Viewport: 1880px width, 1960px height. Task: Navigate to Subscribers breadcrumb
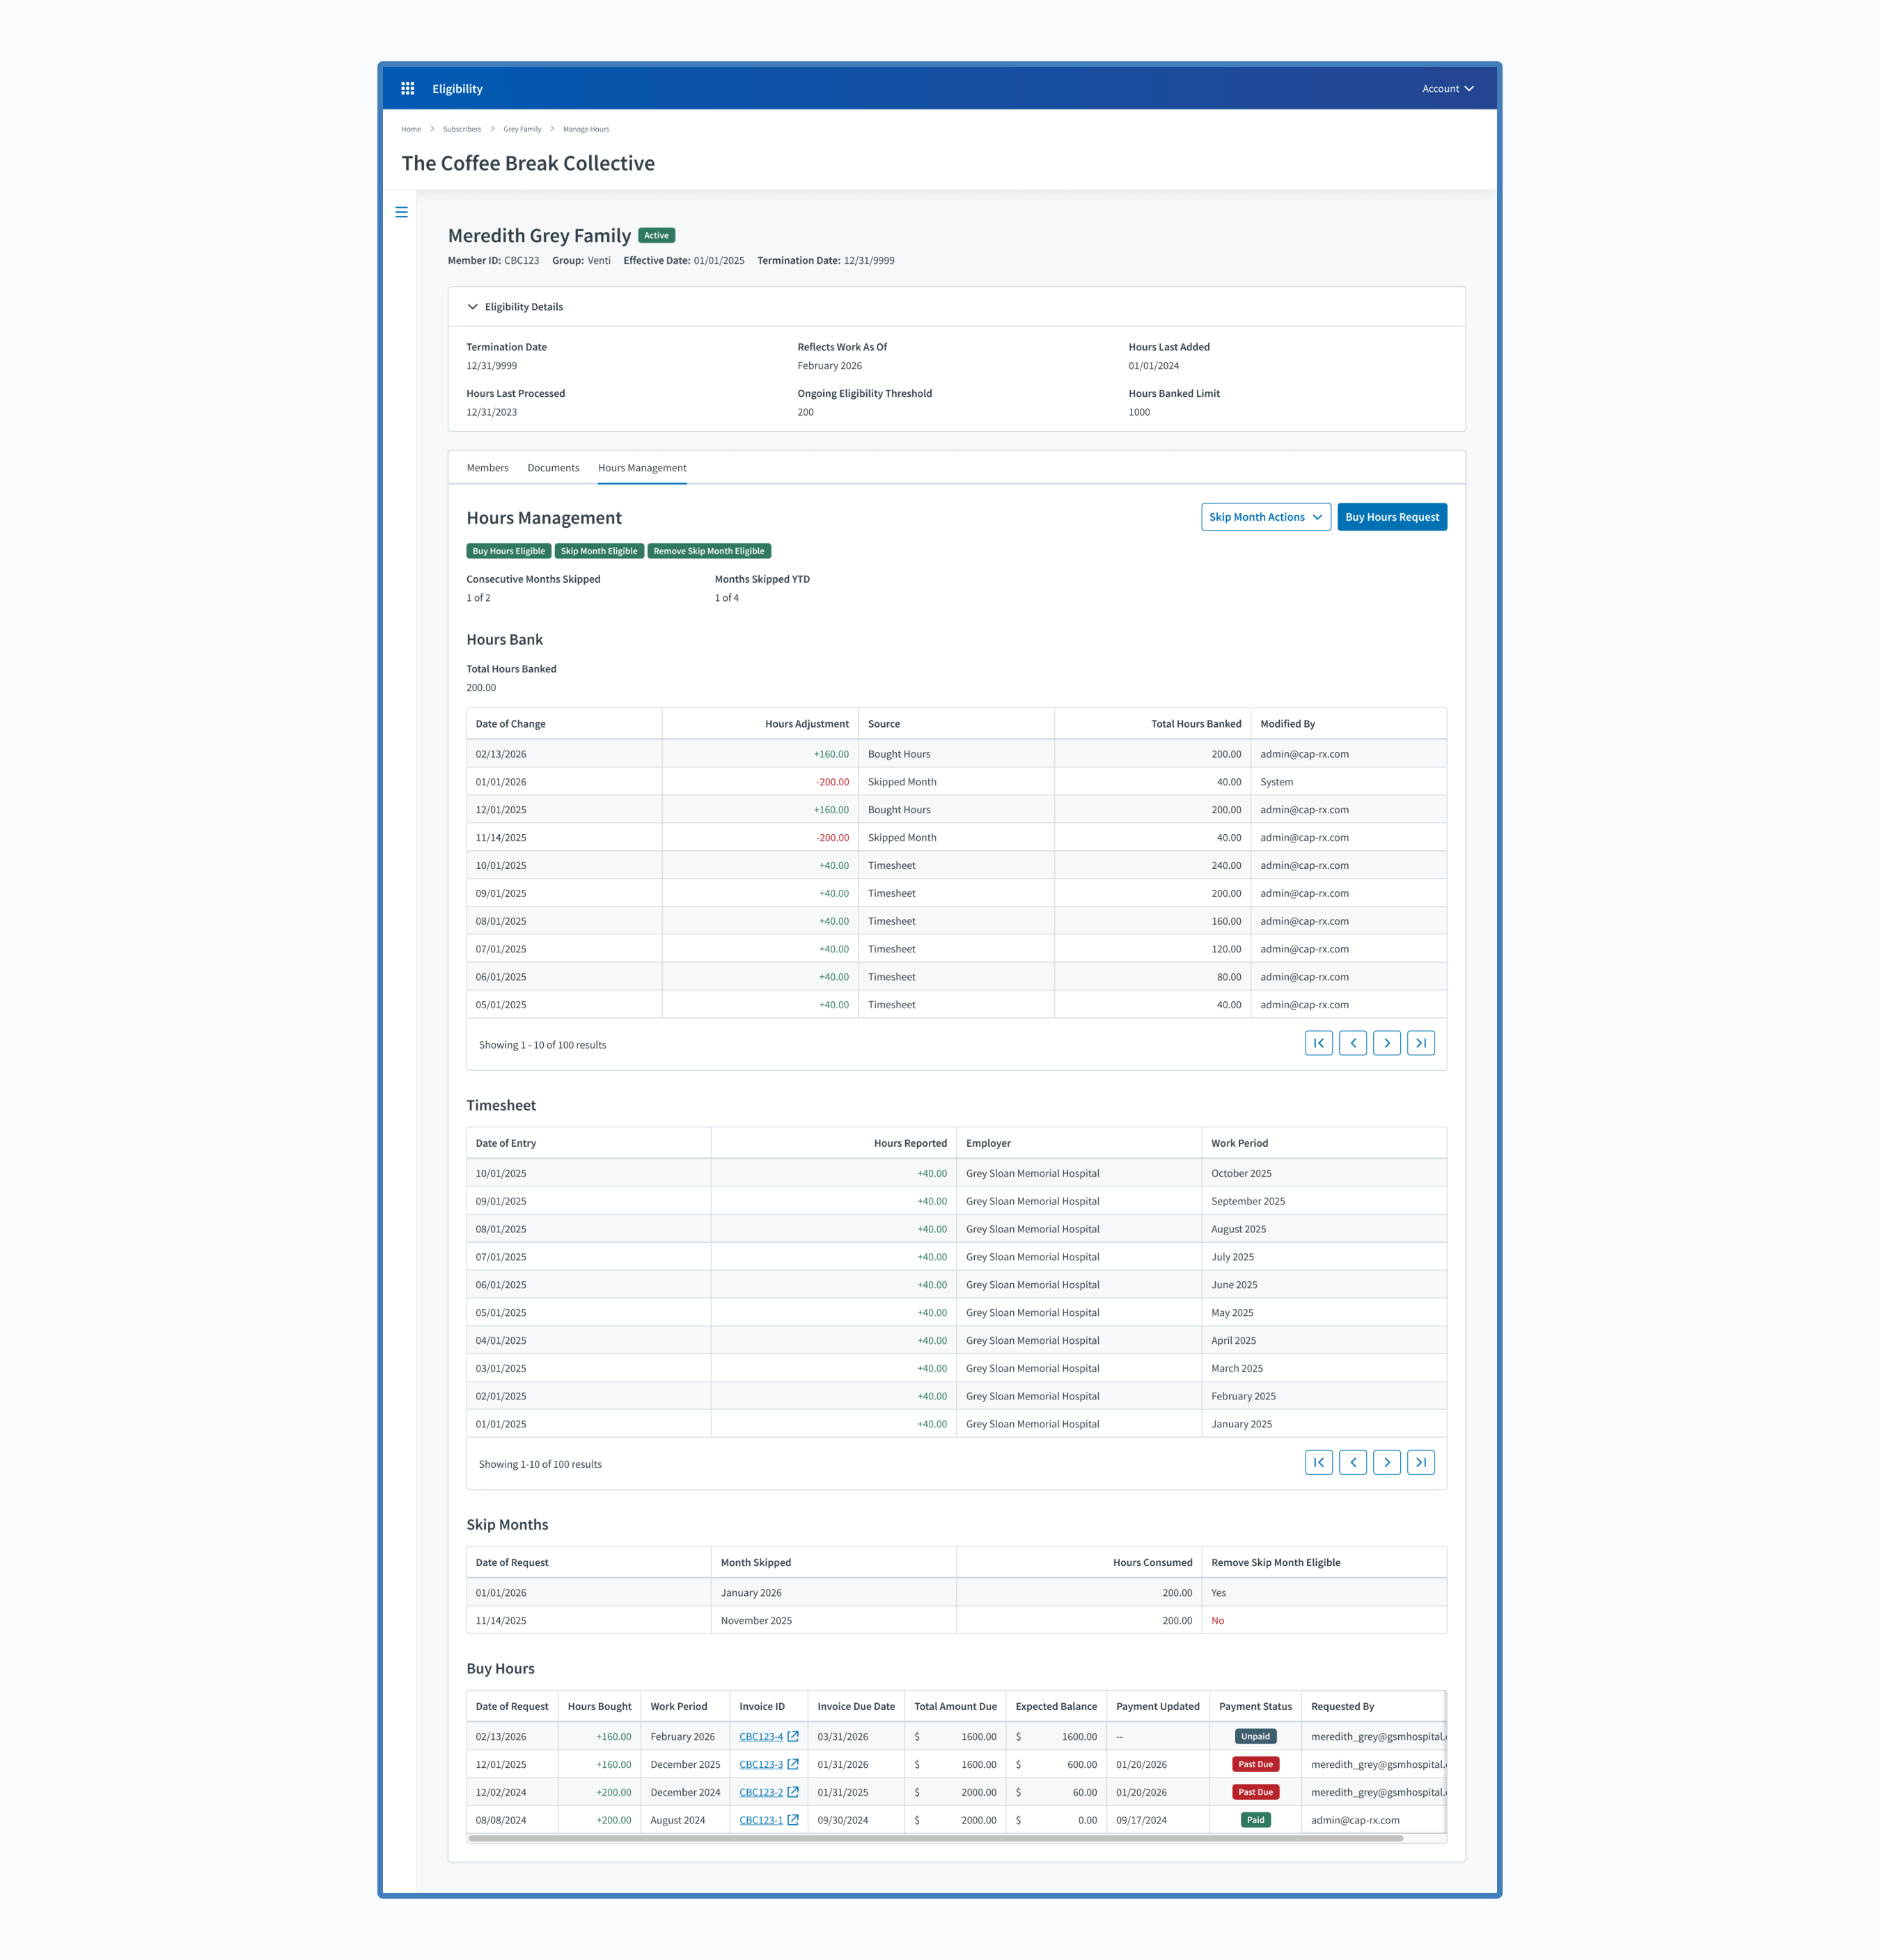pos(462,129)
